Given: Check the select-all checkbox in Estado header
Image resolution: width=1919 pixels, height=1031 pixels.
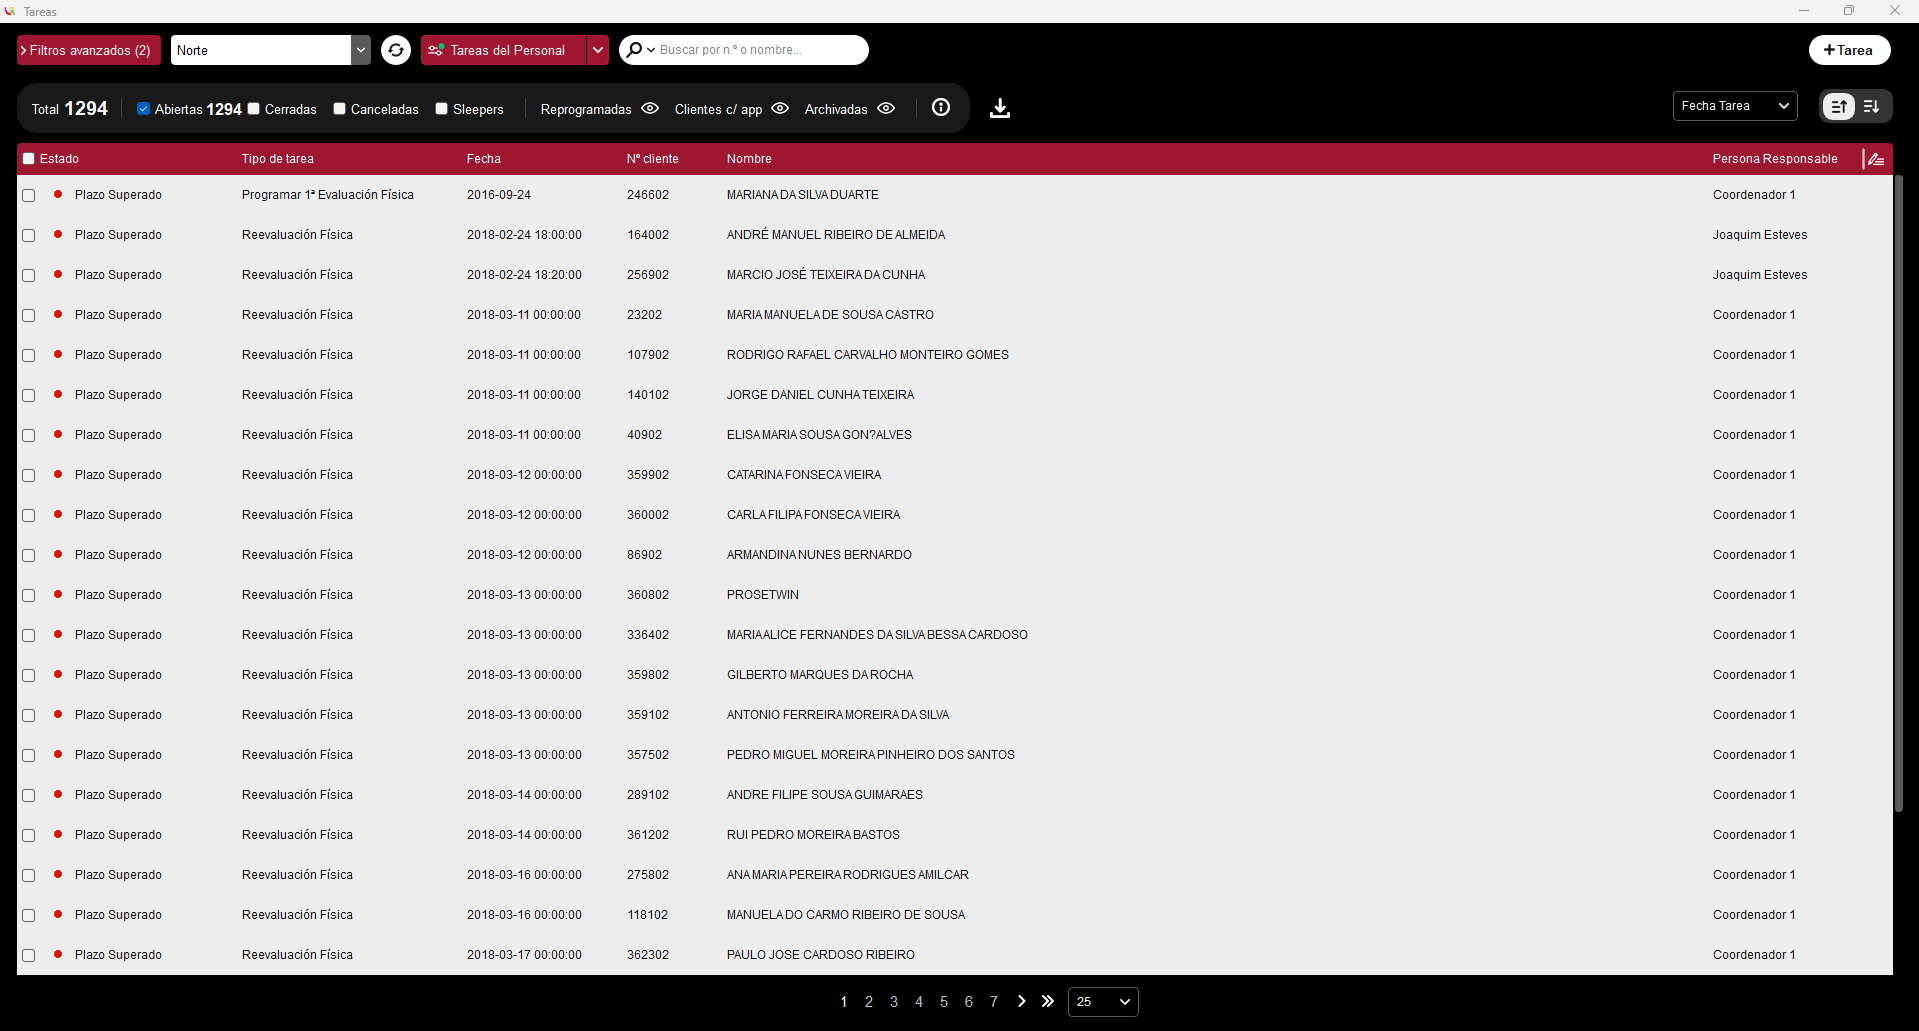Looking at the screenshot, I should [29, 159].
